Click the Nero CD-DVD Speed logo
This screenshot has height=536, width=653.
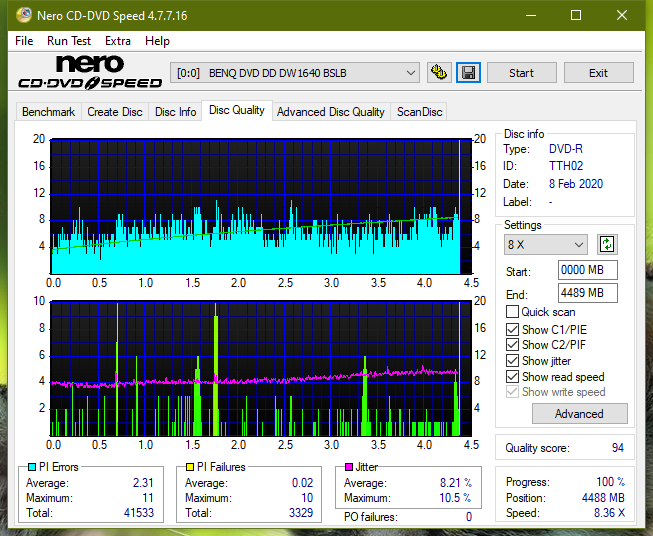tap(90, 73)
